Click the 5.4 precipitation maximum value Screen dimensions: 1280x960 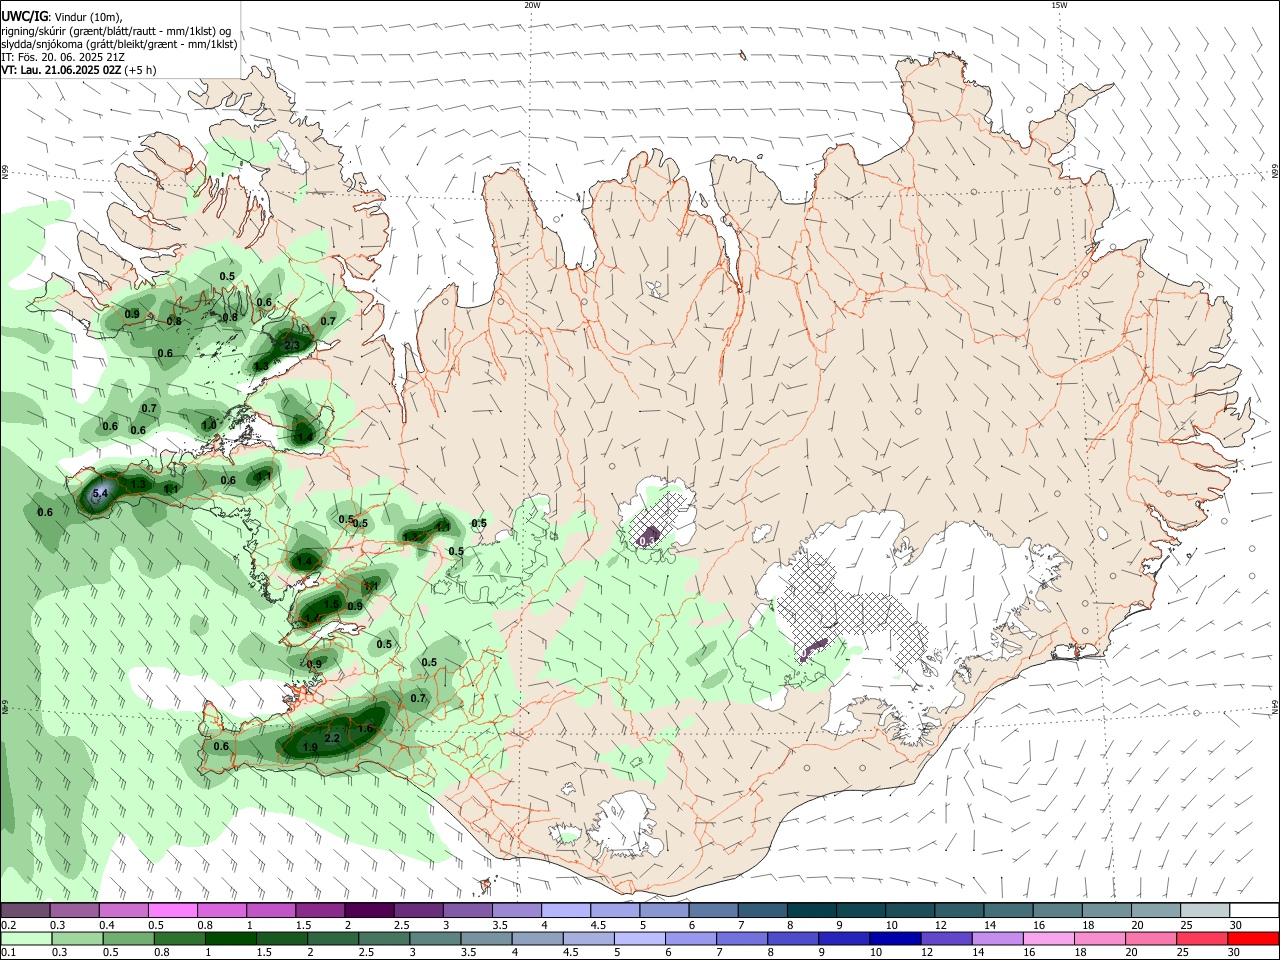100,494
